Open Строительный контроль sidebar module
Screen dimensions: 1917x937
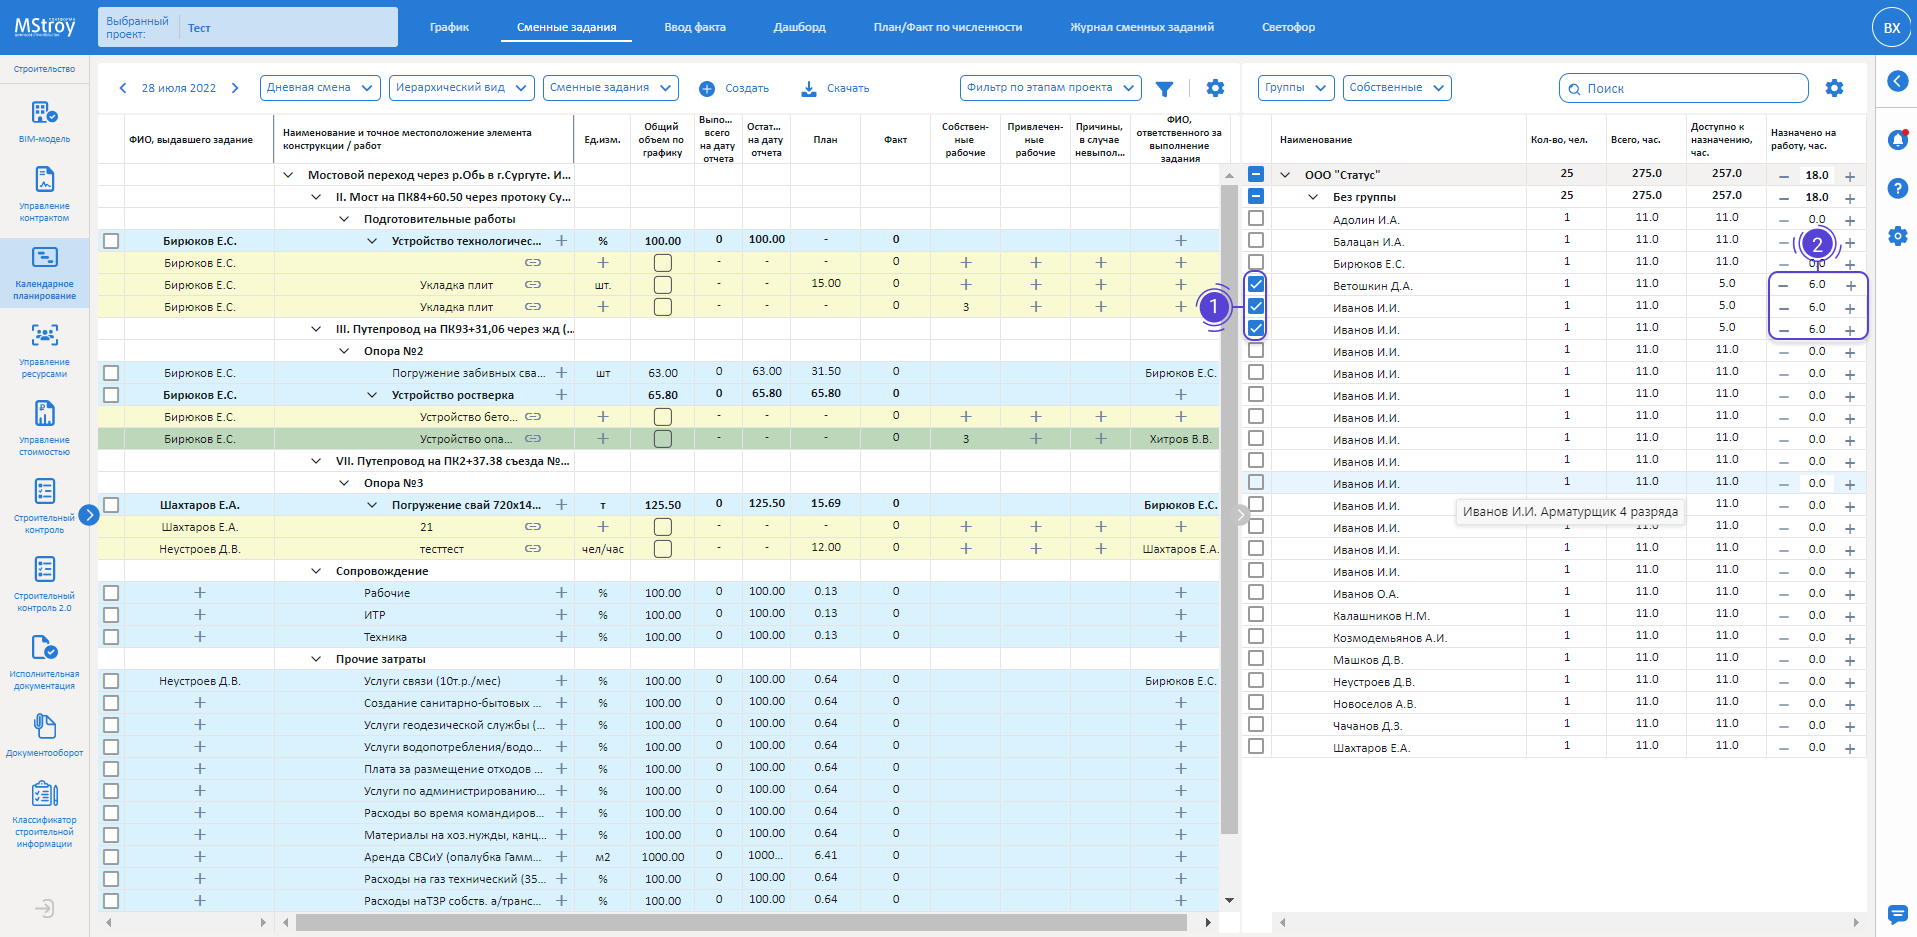44,506
